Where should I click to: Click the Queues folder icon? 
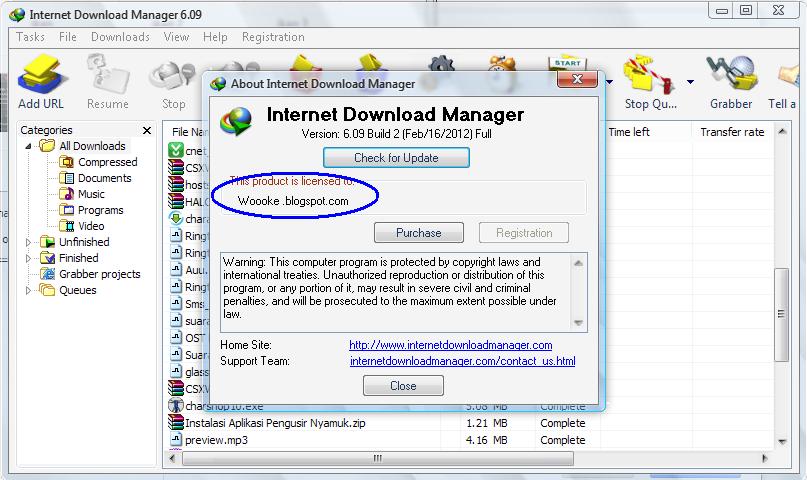[47, 290]
